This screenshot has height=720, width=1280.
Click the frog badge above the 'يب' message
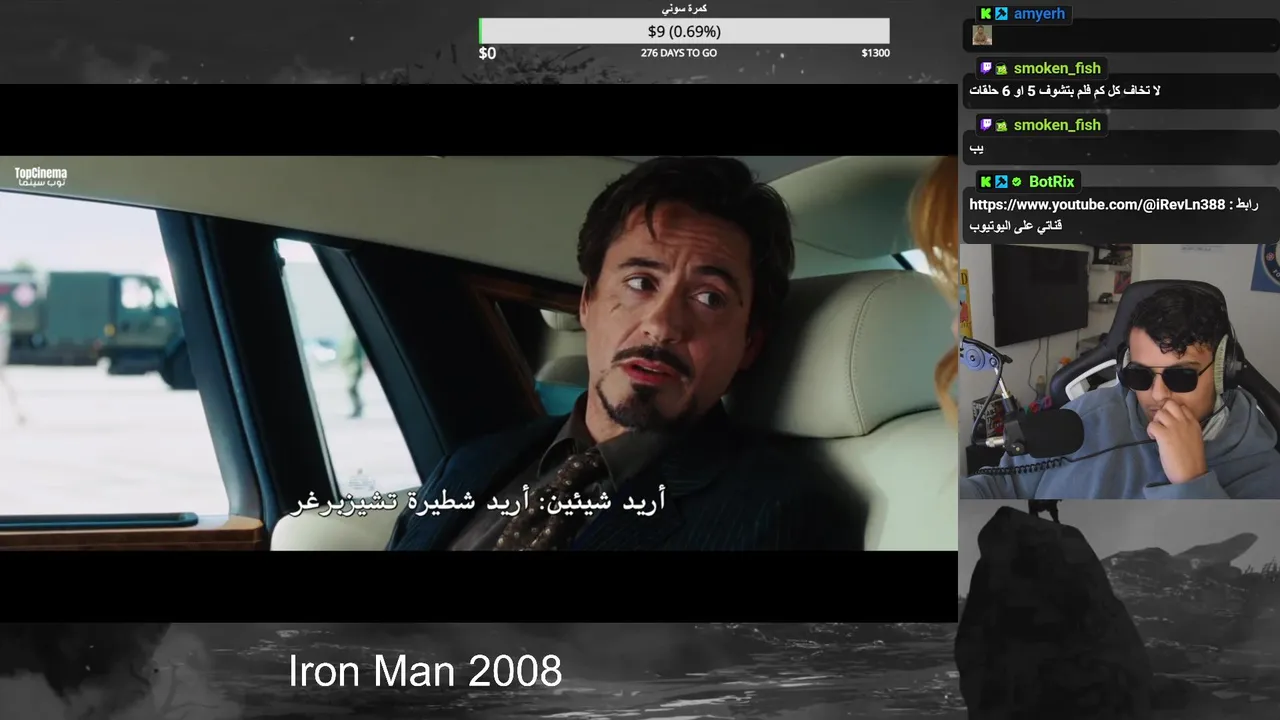(1001, 125)
